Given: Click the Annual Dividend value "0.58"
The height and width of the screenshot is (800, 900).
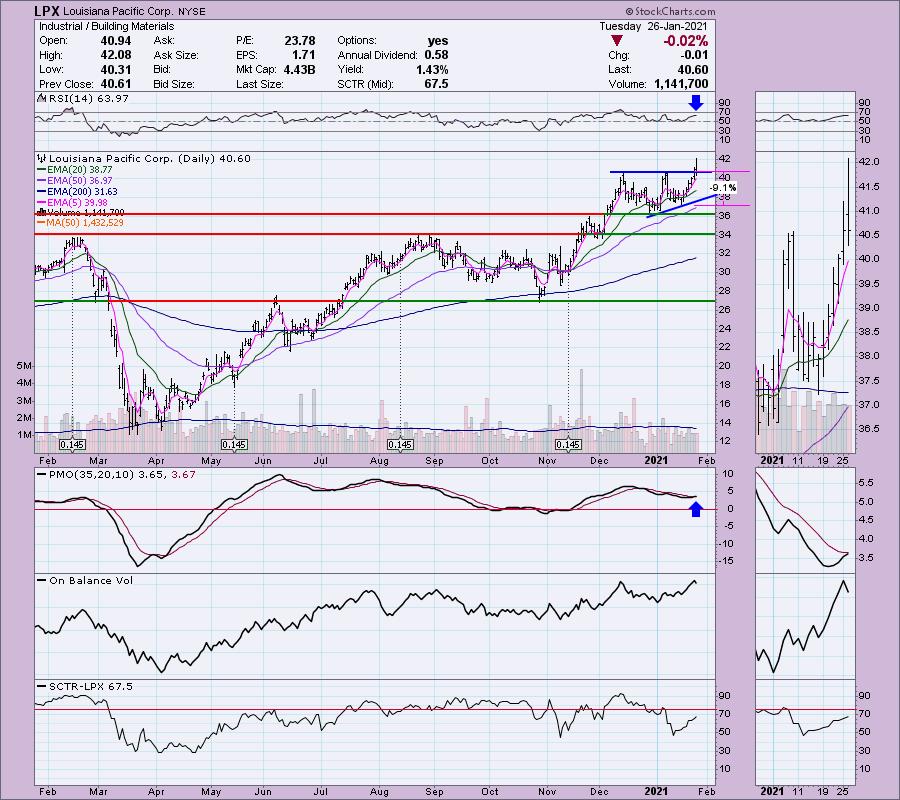Looking at the screenshot, I should 436,55.
